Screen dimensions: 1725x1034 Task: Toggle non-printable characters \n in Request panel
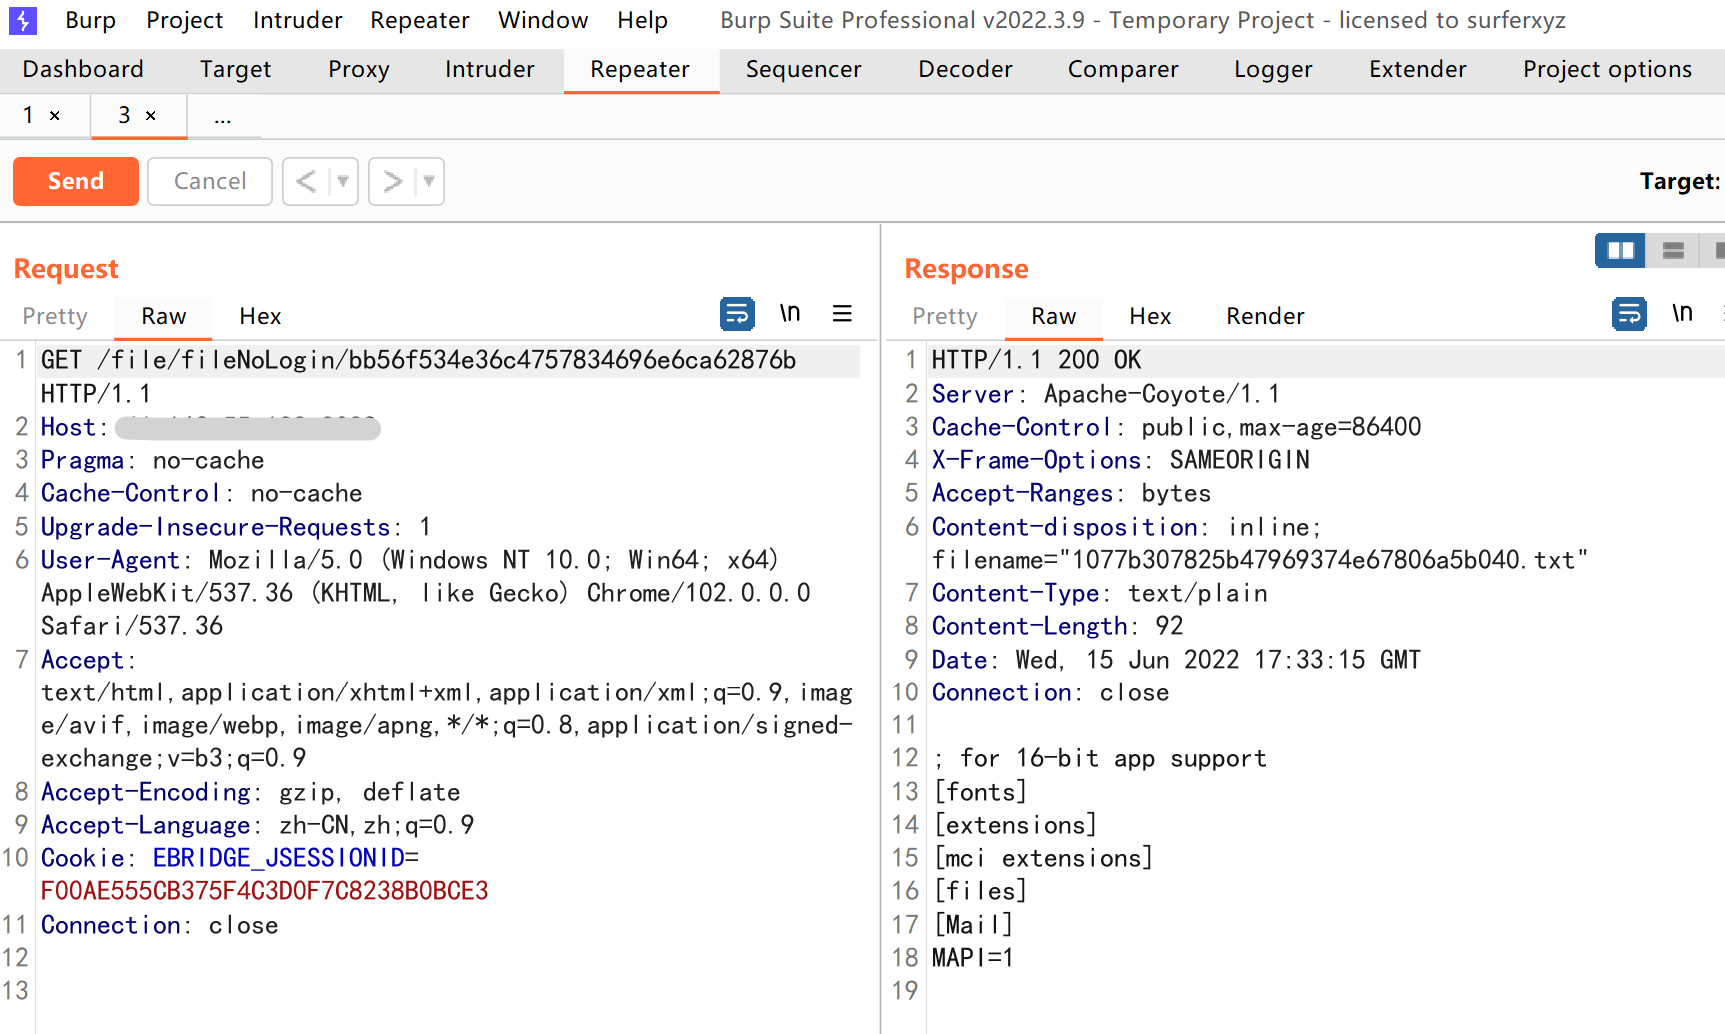tap(790, 314)
